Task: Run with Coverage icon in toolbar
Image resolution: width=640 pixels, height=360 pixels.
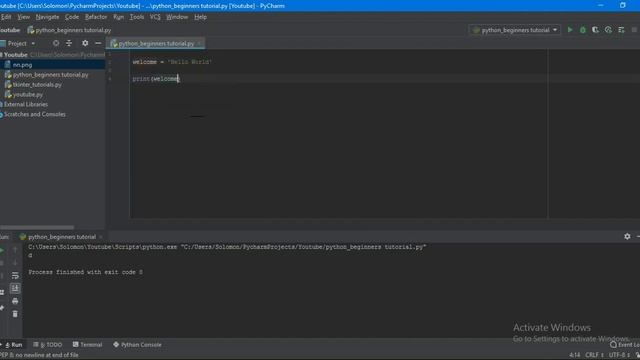Action: (595, 30)
